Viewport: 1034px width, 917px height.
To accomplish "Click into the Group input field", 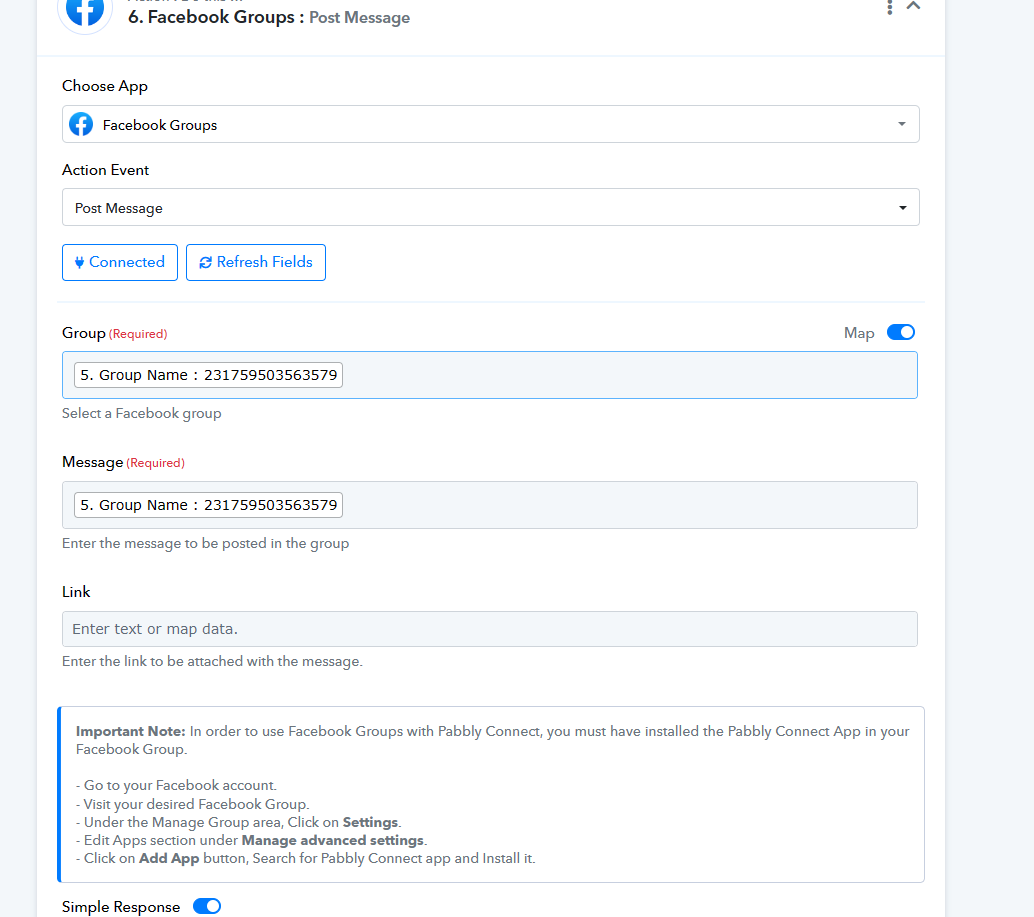I will pos(490,375).
